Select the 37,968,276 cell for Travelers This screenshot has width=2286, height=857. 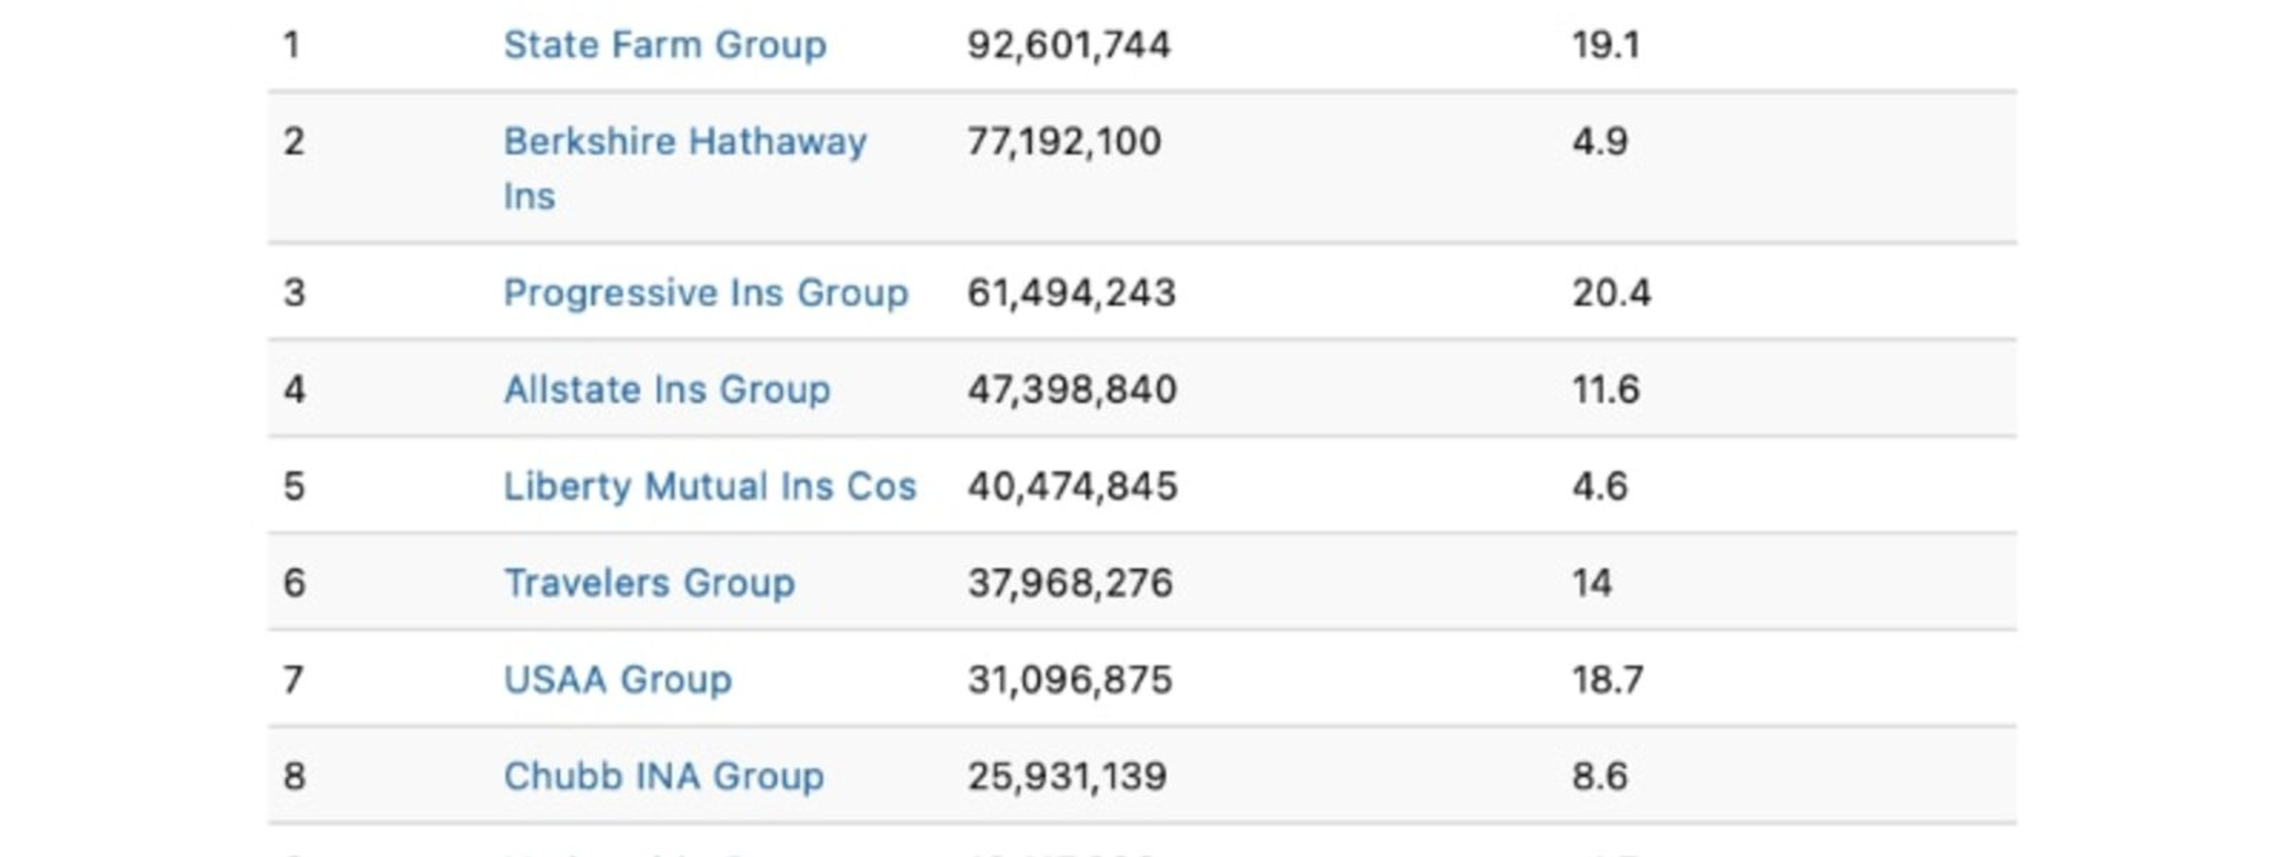coord(1070,583)
